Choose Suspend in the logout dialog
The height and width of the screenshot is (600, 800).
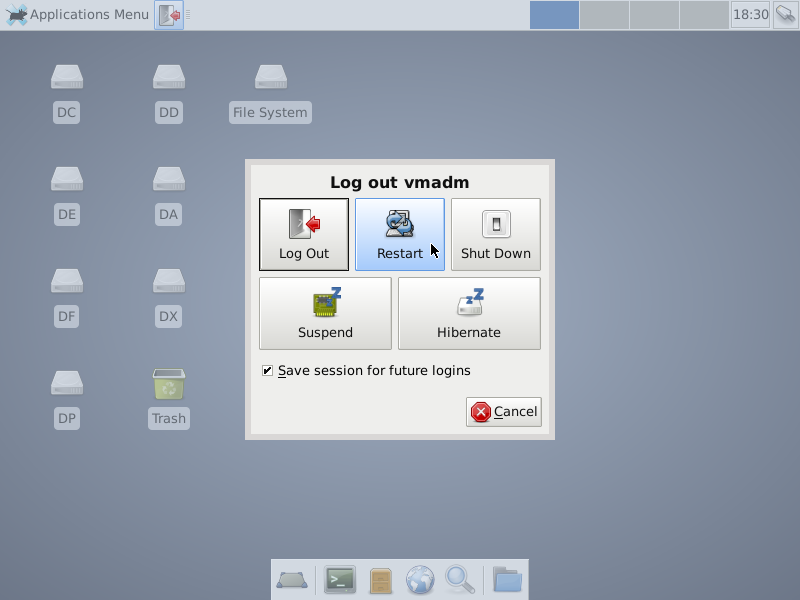click(325, 313)
